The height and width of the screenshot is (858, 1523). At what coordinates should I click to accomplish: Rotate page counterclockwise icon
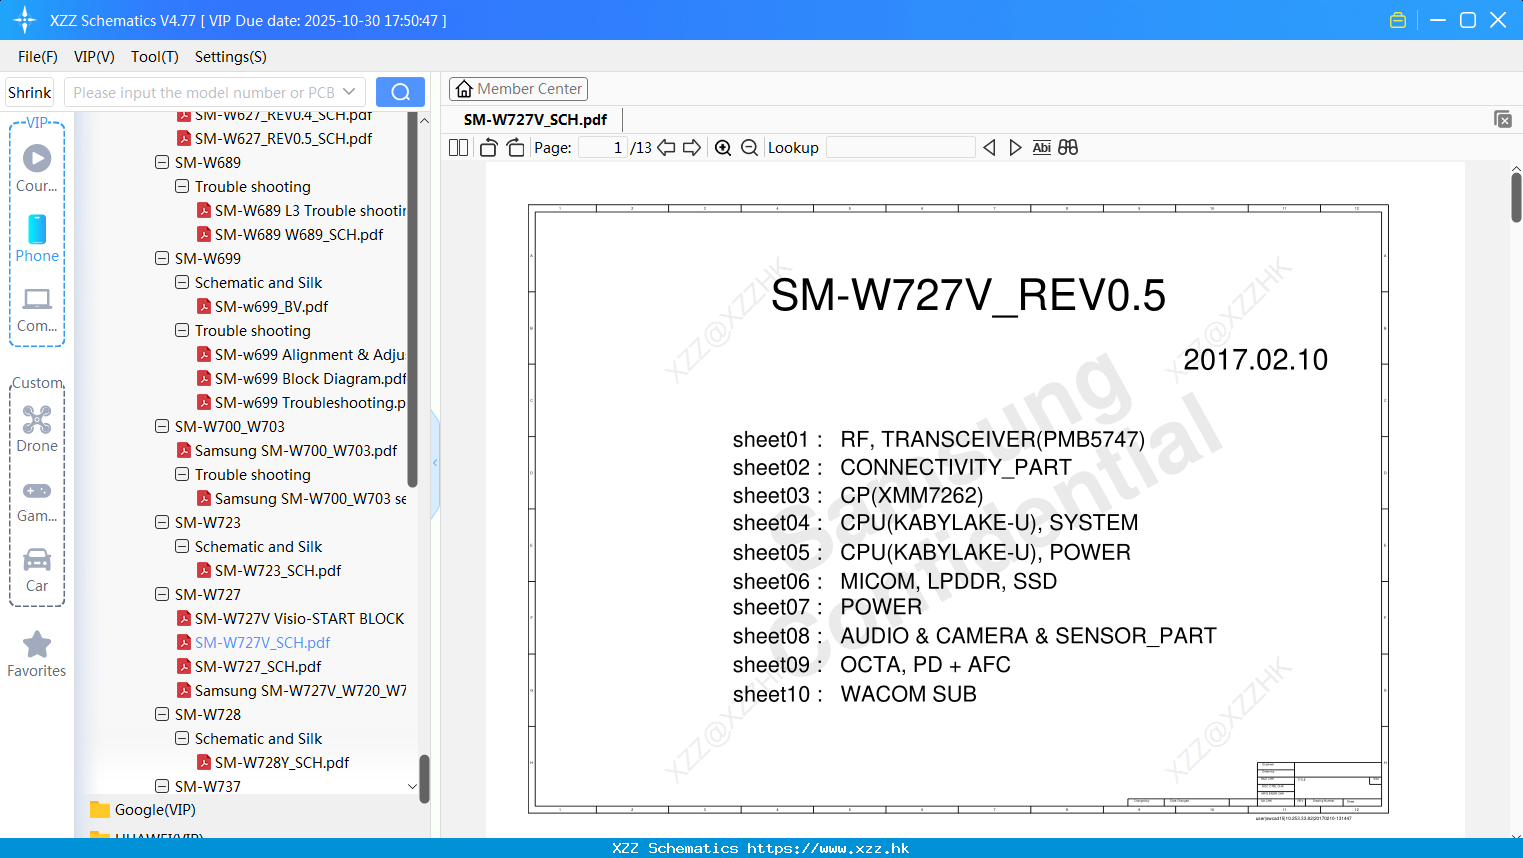[488, 148]
